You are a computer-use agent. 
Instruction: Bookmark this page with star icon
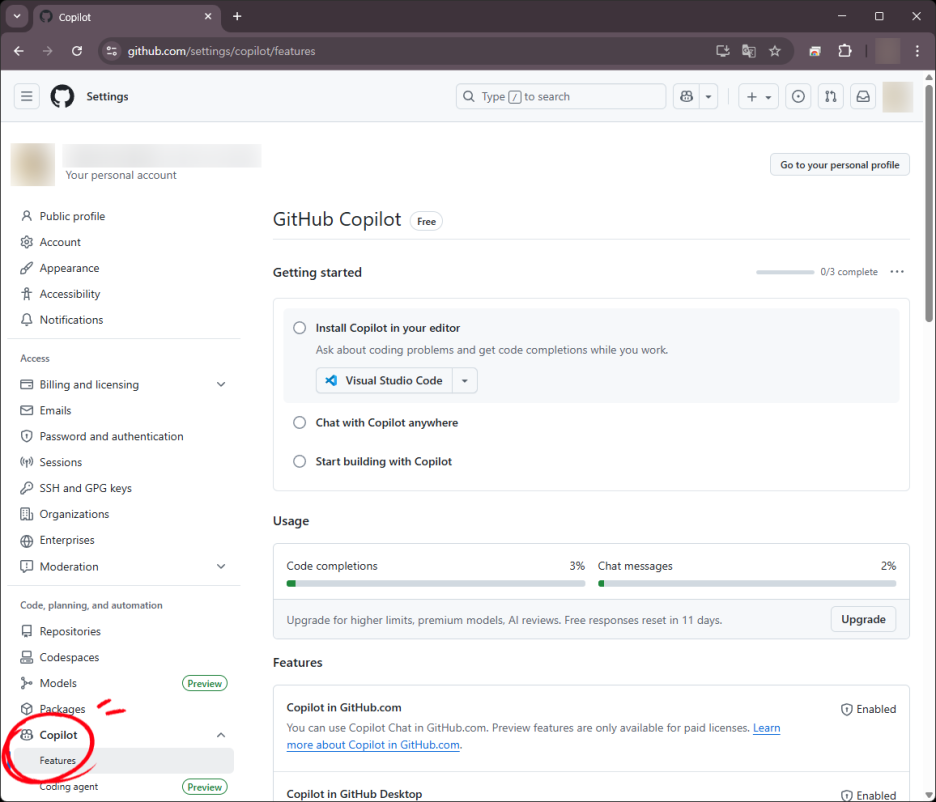774,51
